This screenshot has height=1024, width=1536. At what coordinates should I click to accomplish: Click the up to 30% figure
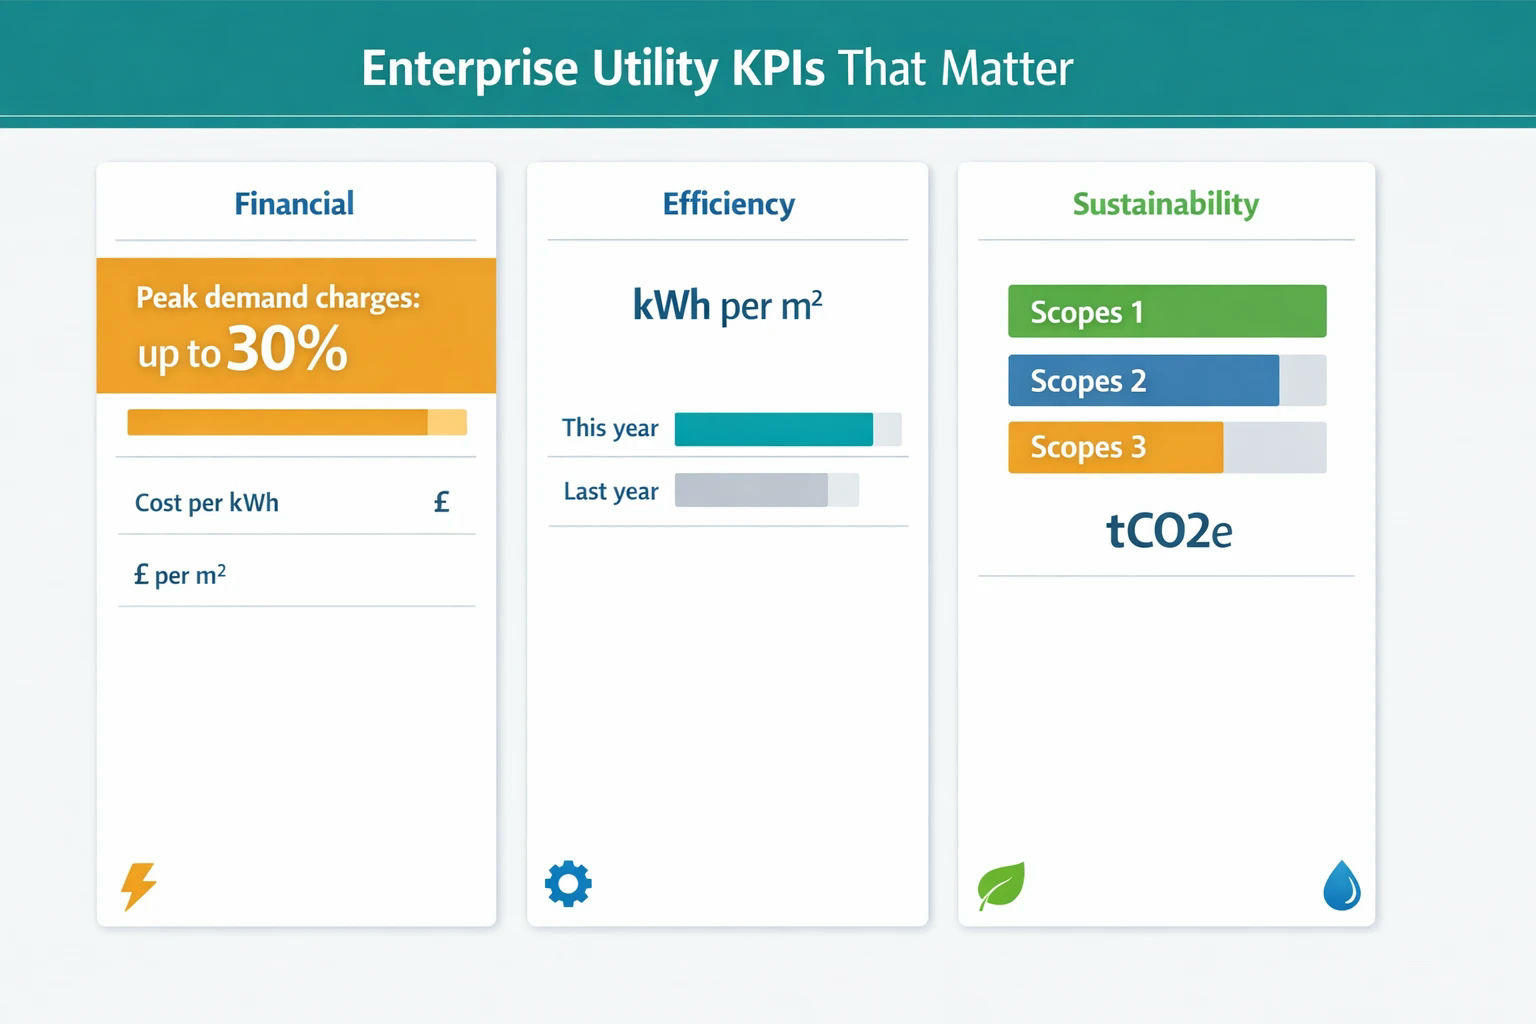click(x=243, y=351)
